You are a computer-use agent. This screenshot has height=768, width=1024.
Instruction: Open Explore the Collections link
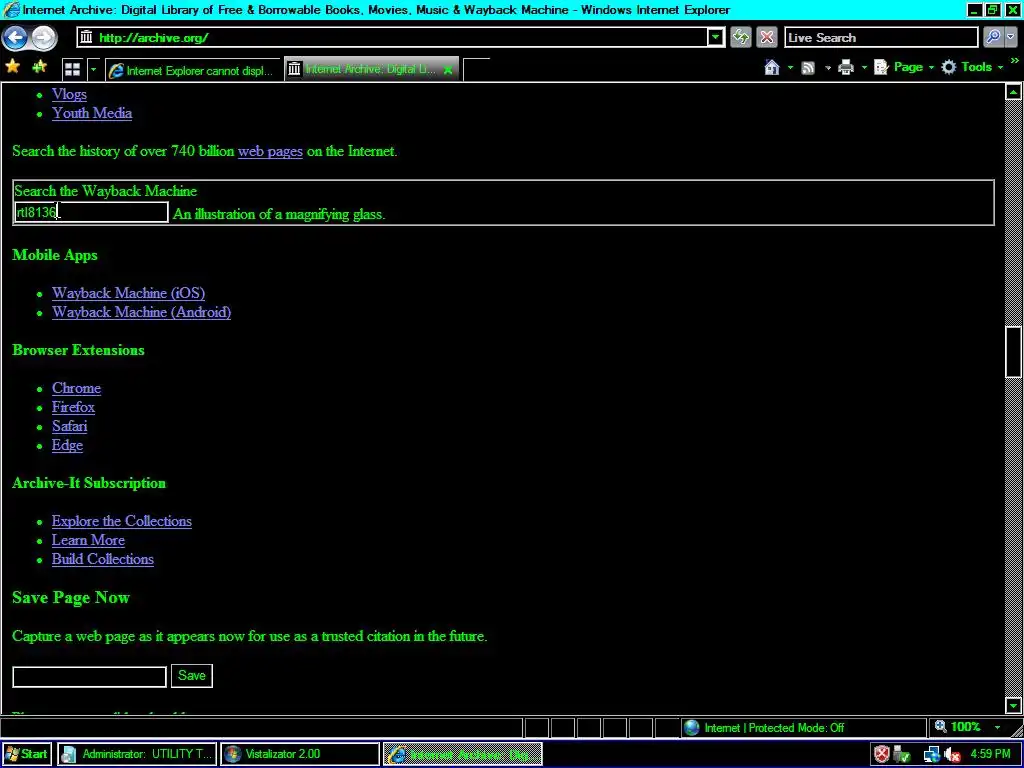(121, 521)
